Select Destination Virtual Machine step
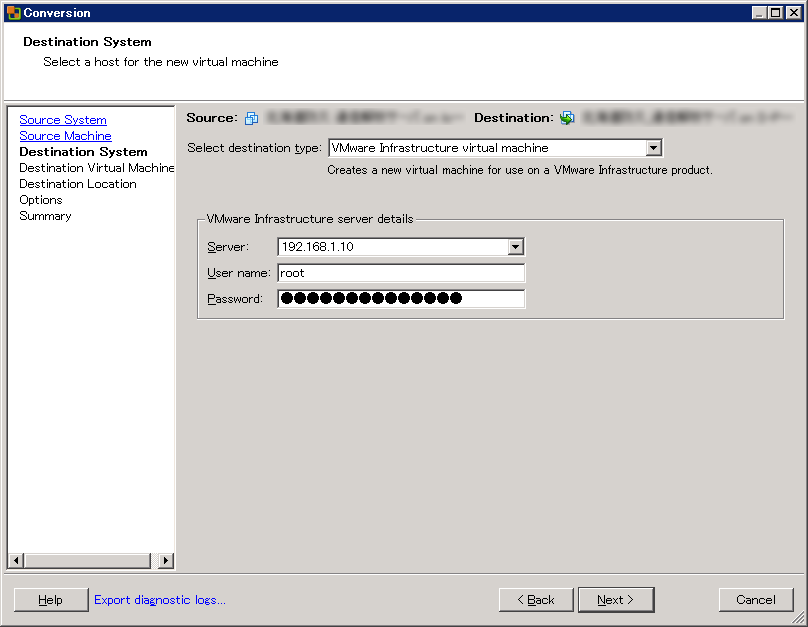 96,168
